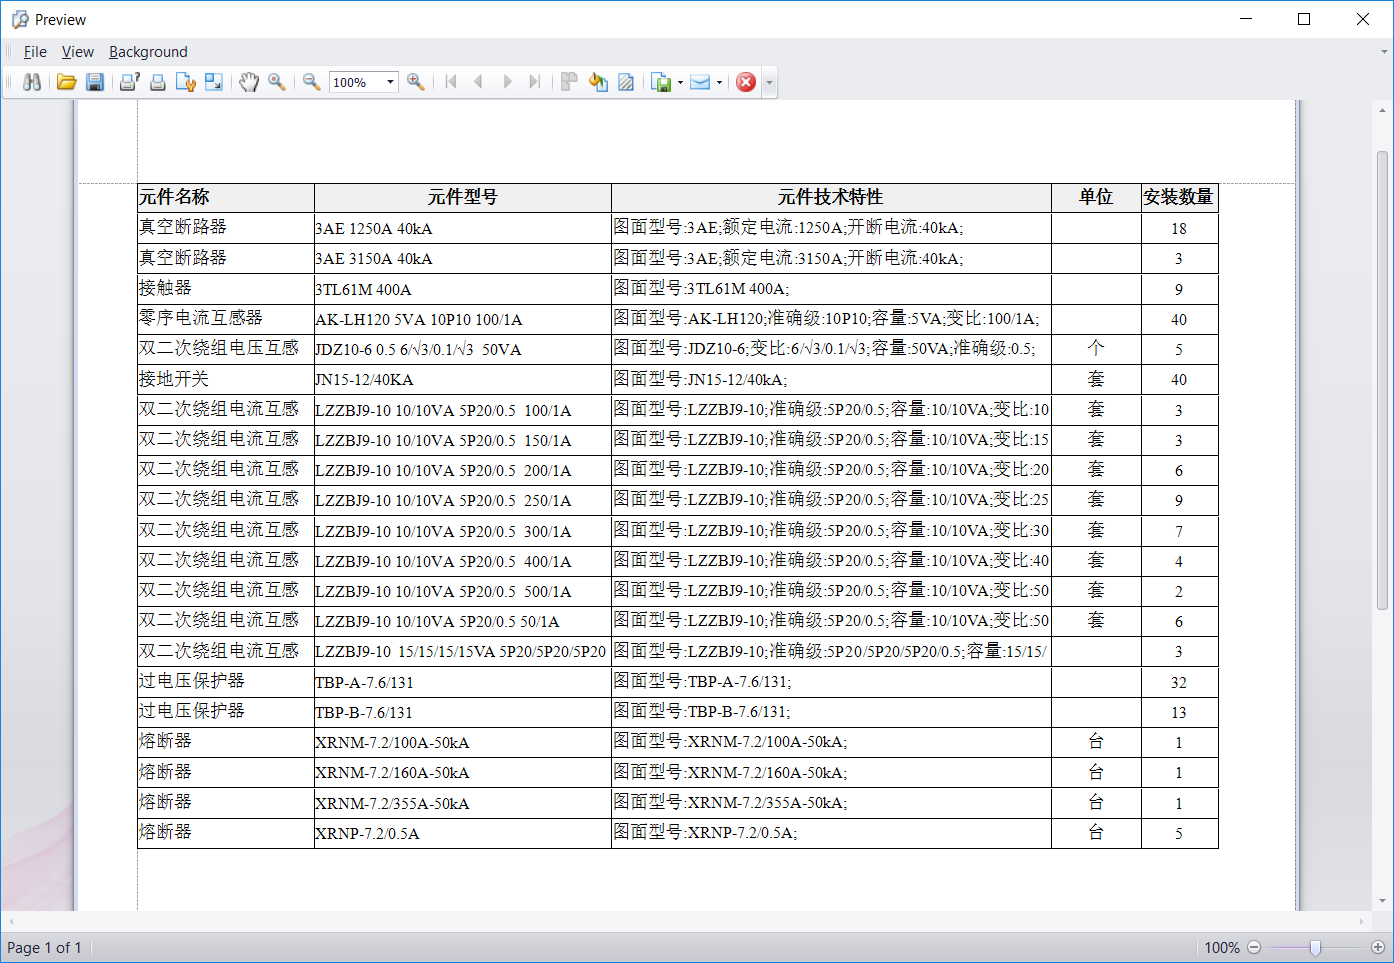Open the Export Document dropdown arrow
This screenshot has width=1394, height=963.
(x=680, y=82)
